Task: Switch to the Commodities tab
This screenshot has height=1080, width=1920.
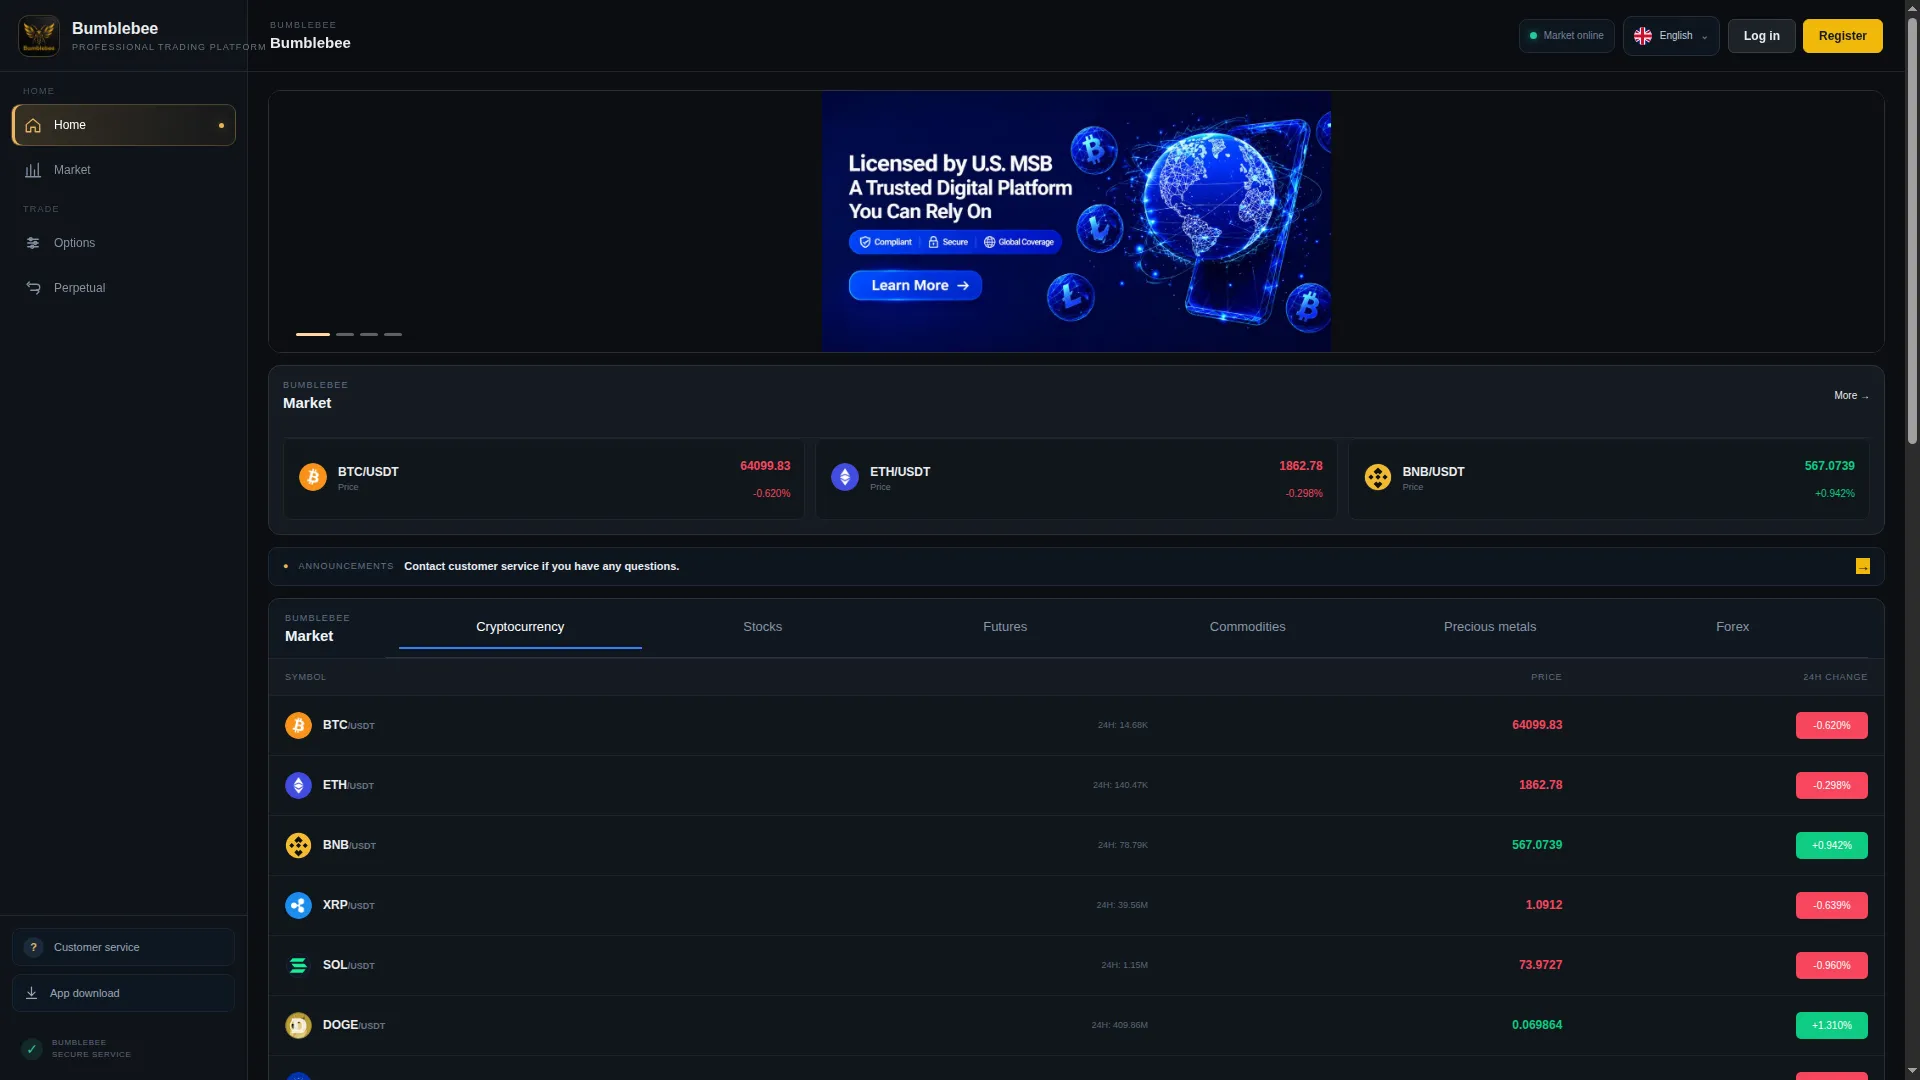Action: (1247, 627)
